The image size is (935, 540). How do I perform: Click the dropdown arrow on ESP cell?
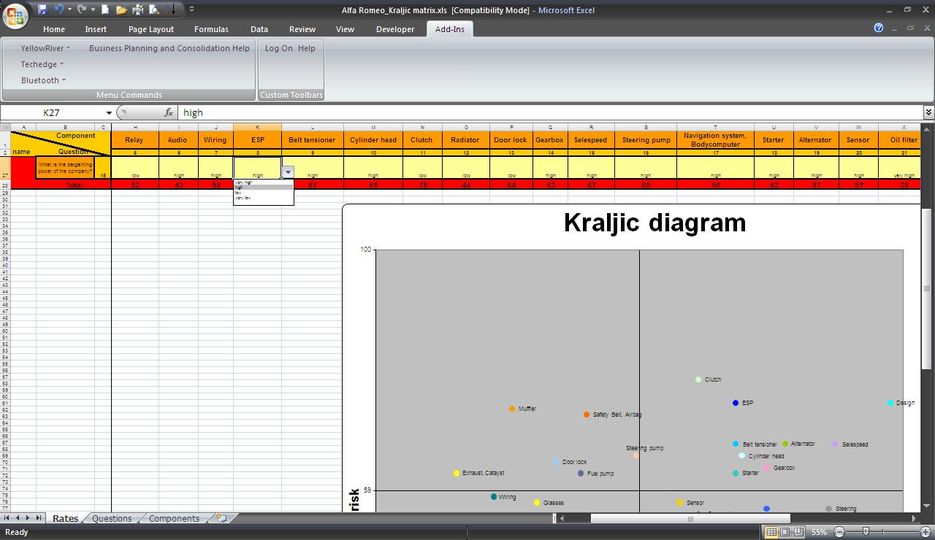288,172
